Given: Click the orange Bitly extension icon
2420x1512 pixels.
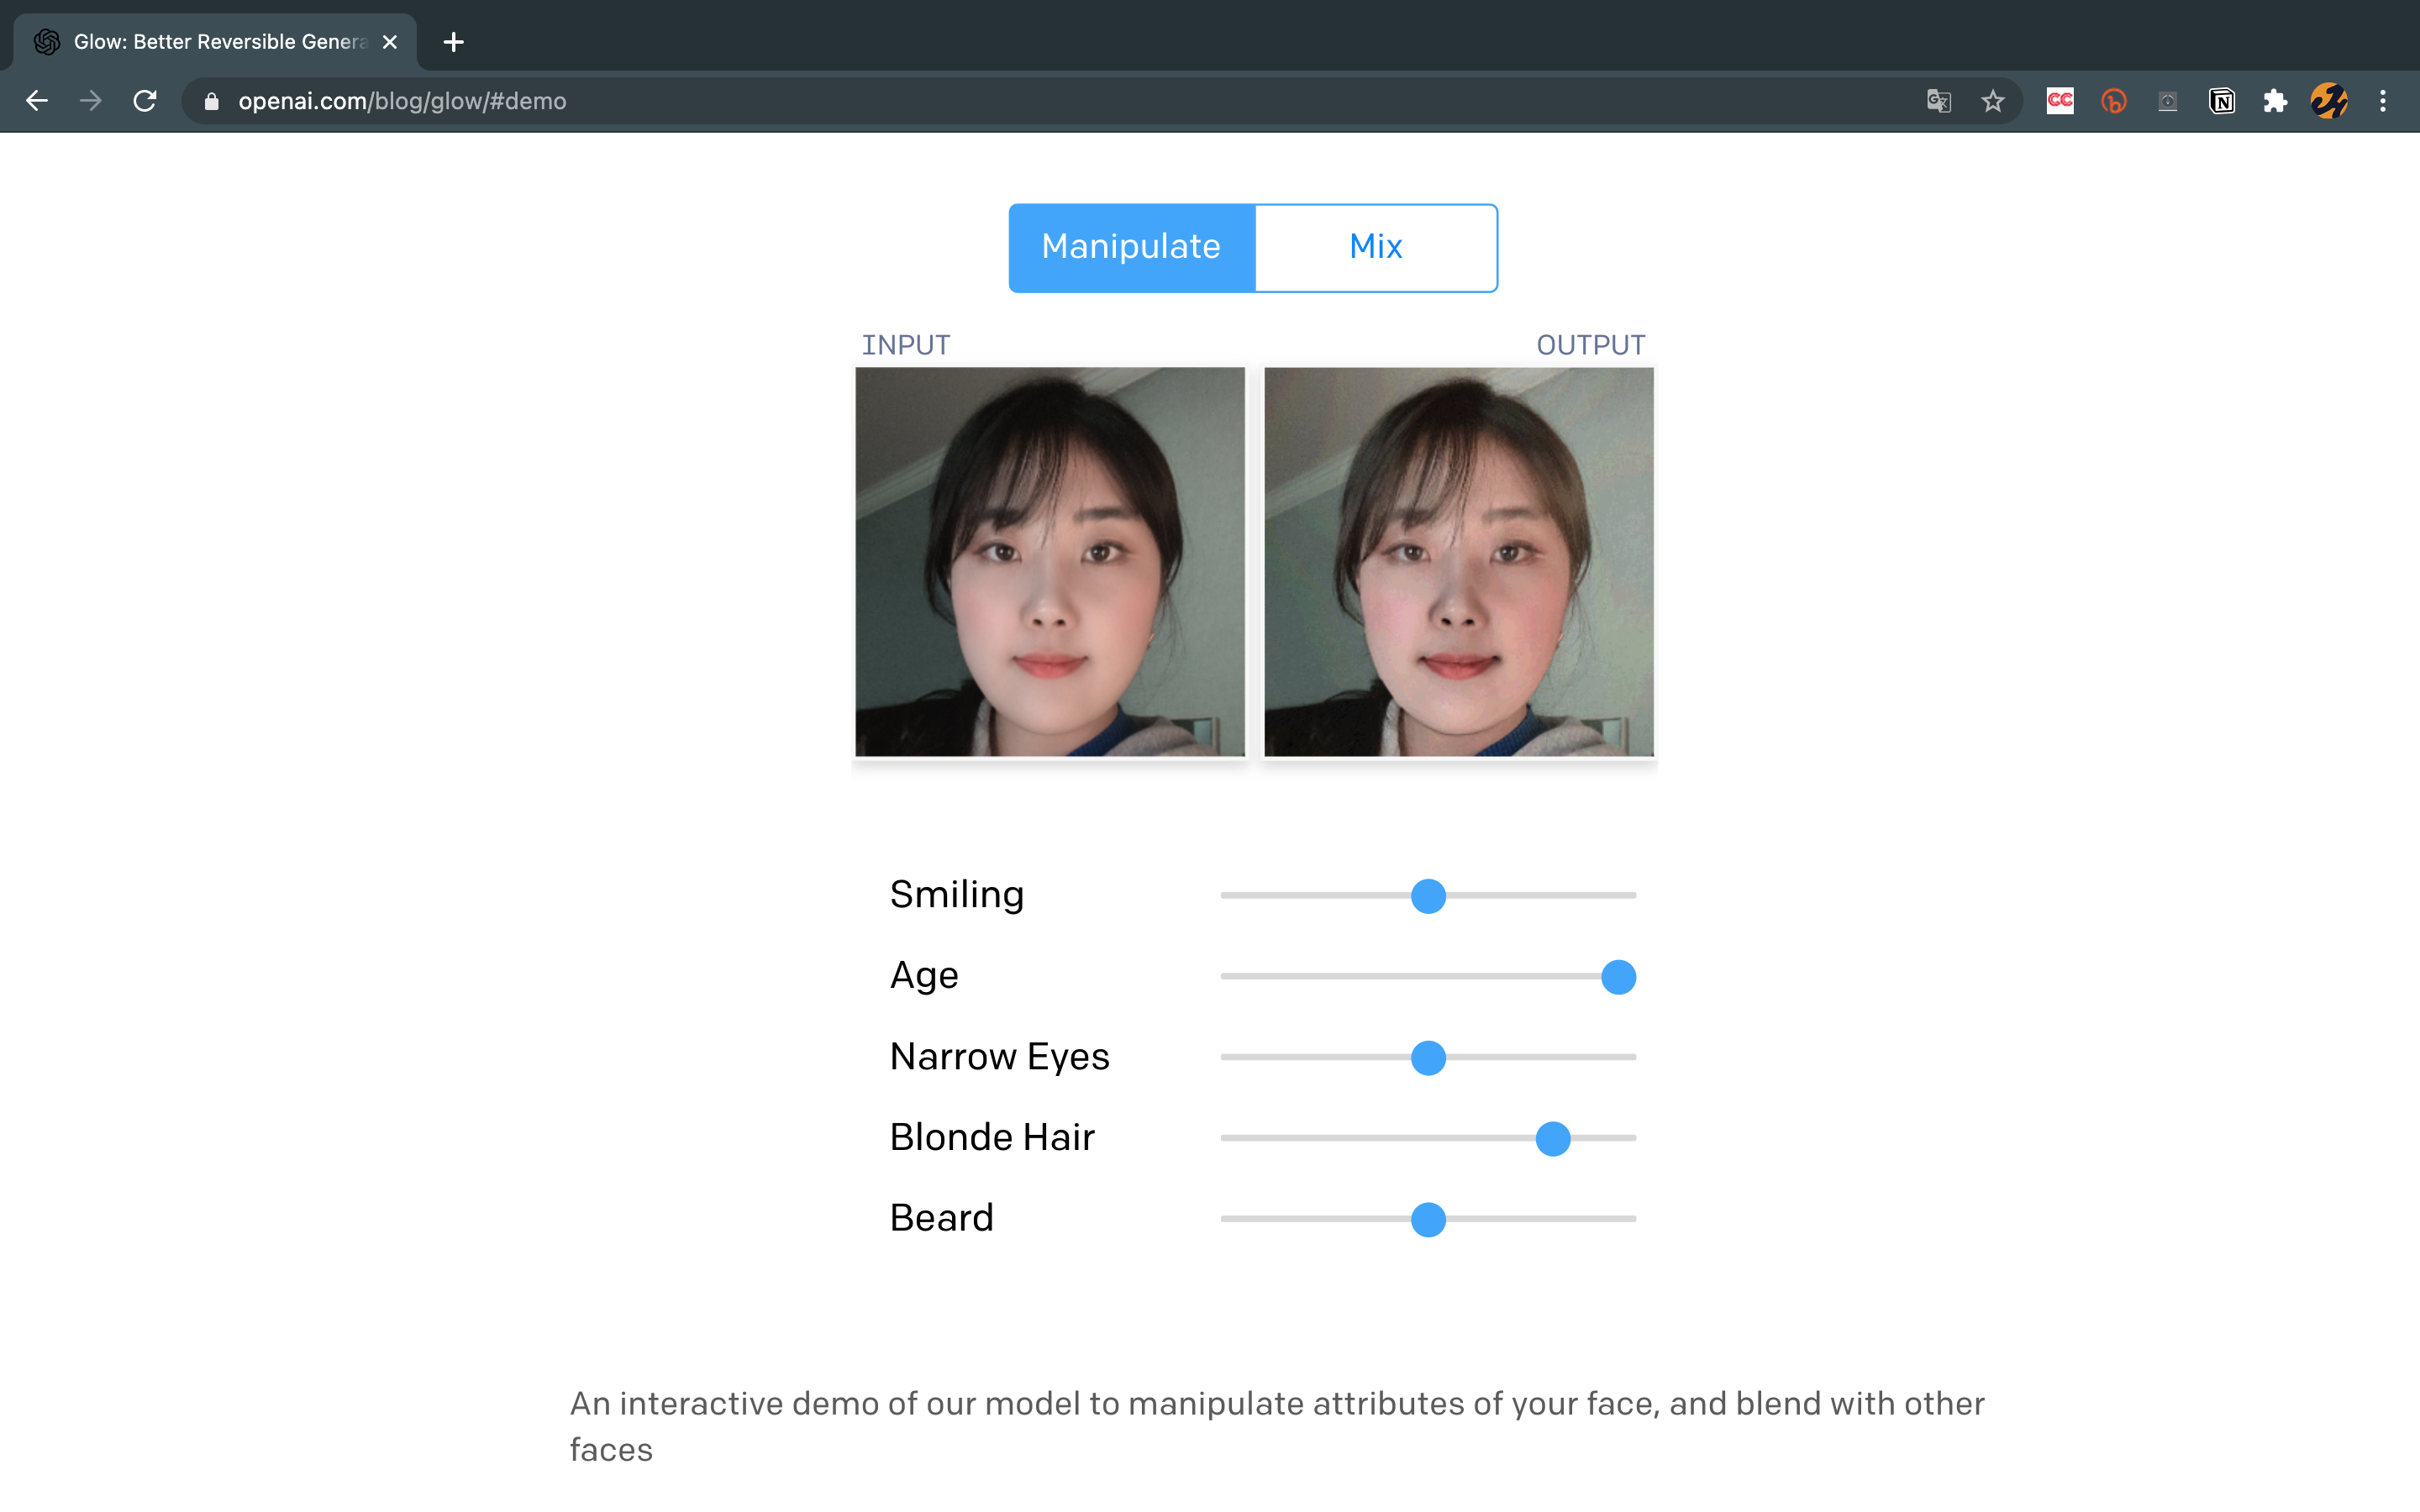Looking at the screenshot, I should click(2114, 101).
